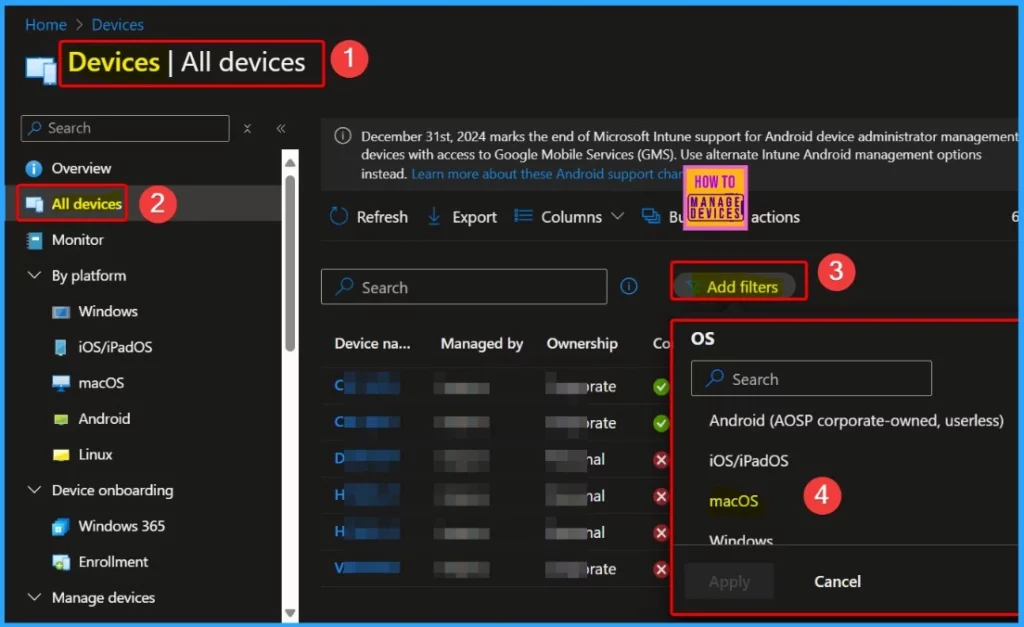This screenshot has height=627, width=1024.
Task: Open the Learn more Android support link
Action: tap(547, 174)
